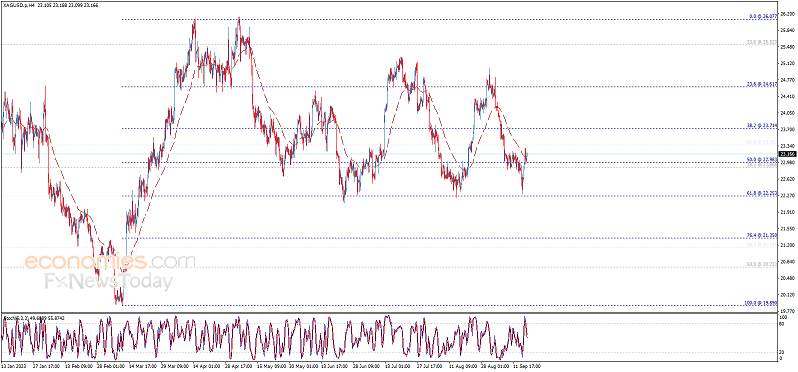Click the 24.050 price axis value
Image resolution: width=798 pixels, height=372 pixels.
(x=787, y=113)
